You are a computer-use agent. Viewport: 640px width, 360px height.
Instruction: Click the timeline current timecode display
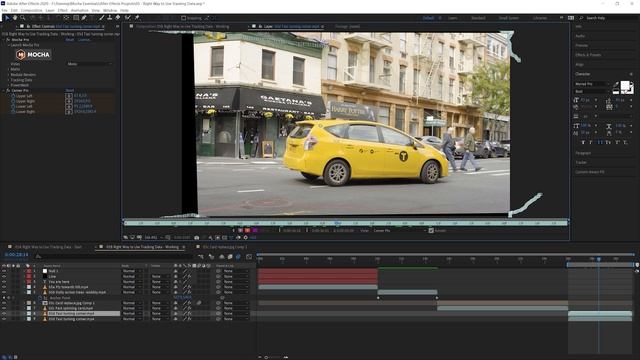[x=16, y=255]
